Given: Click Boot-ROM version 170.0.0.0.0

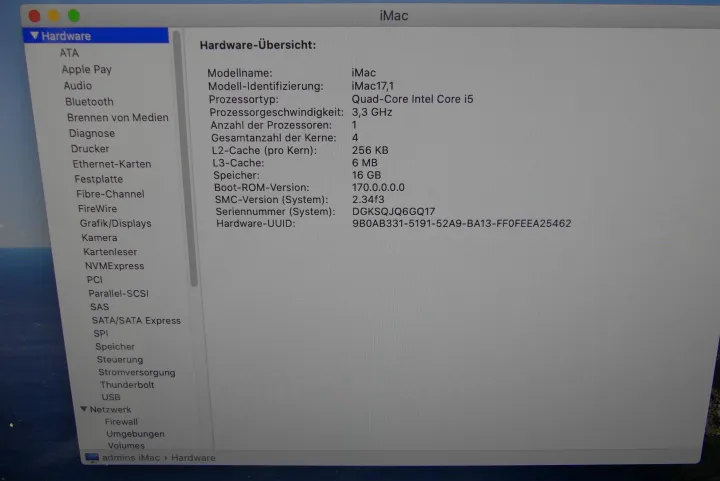Looking at the screenshot, I should coord(378,187).
